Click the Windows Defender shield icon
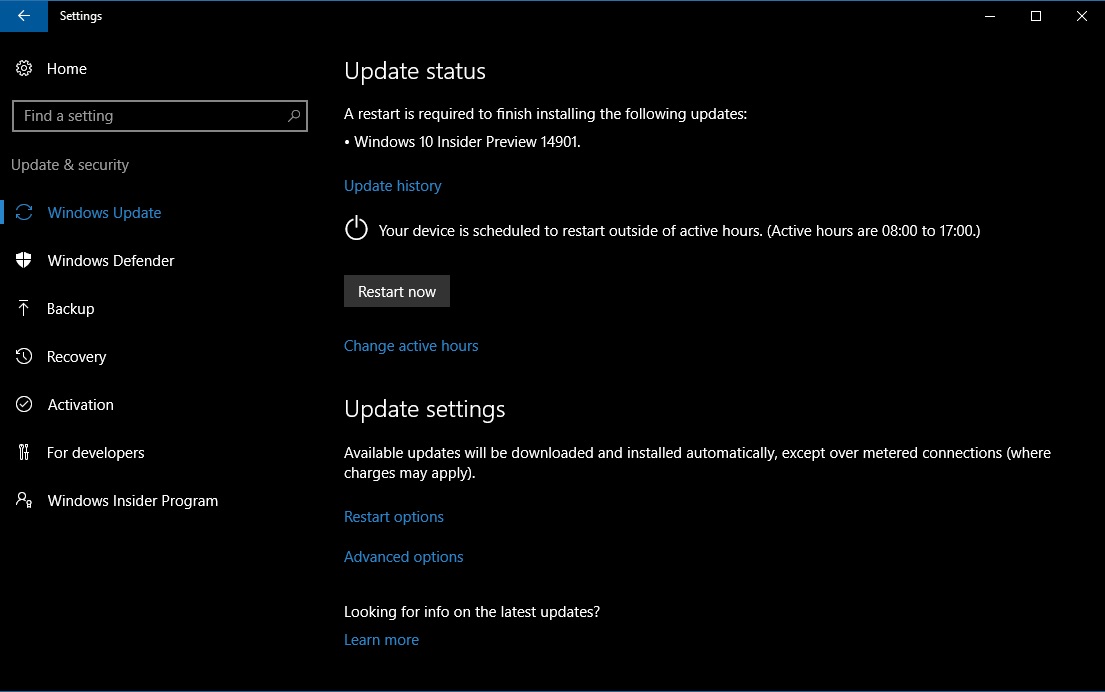The width and height of the screenshot is (1105, 692). point(24,260)
